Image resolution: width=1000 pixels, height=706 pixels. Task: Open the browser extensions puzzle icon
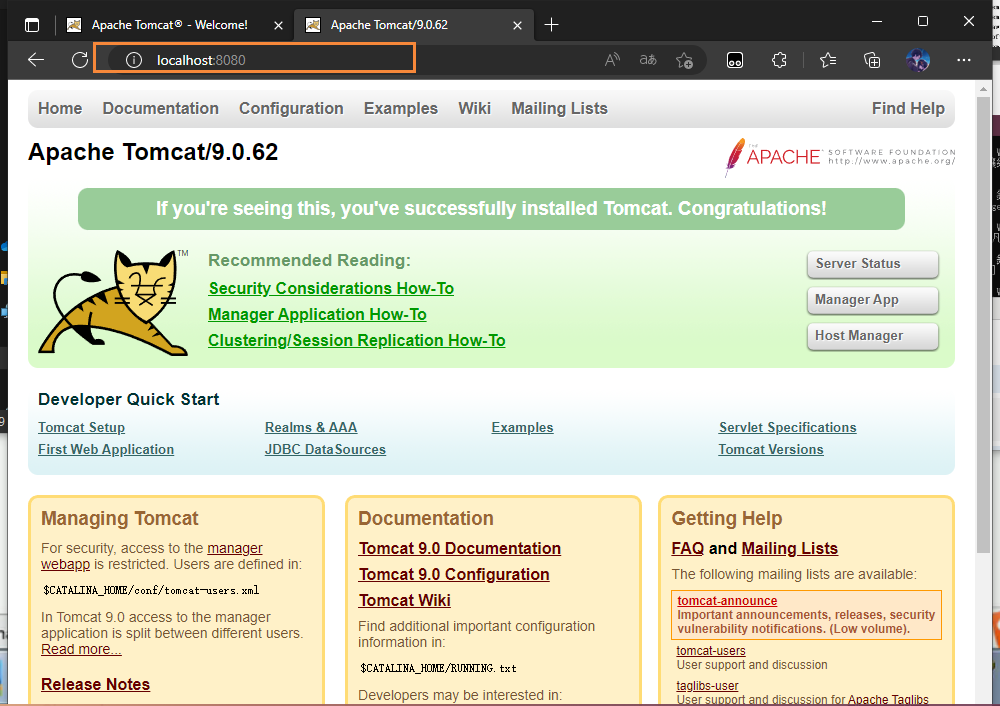(x=779, y=60)
